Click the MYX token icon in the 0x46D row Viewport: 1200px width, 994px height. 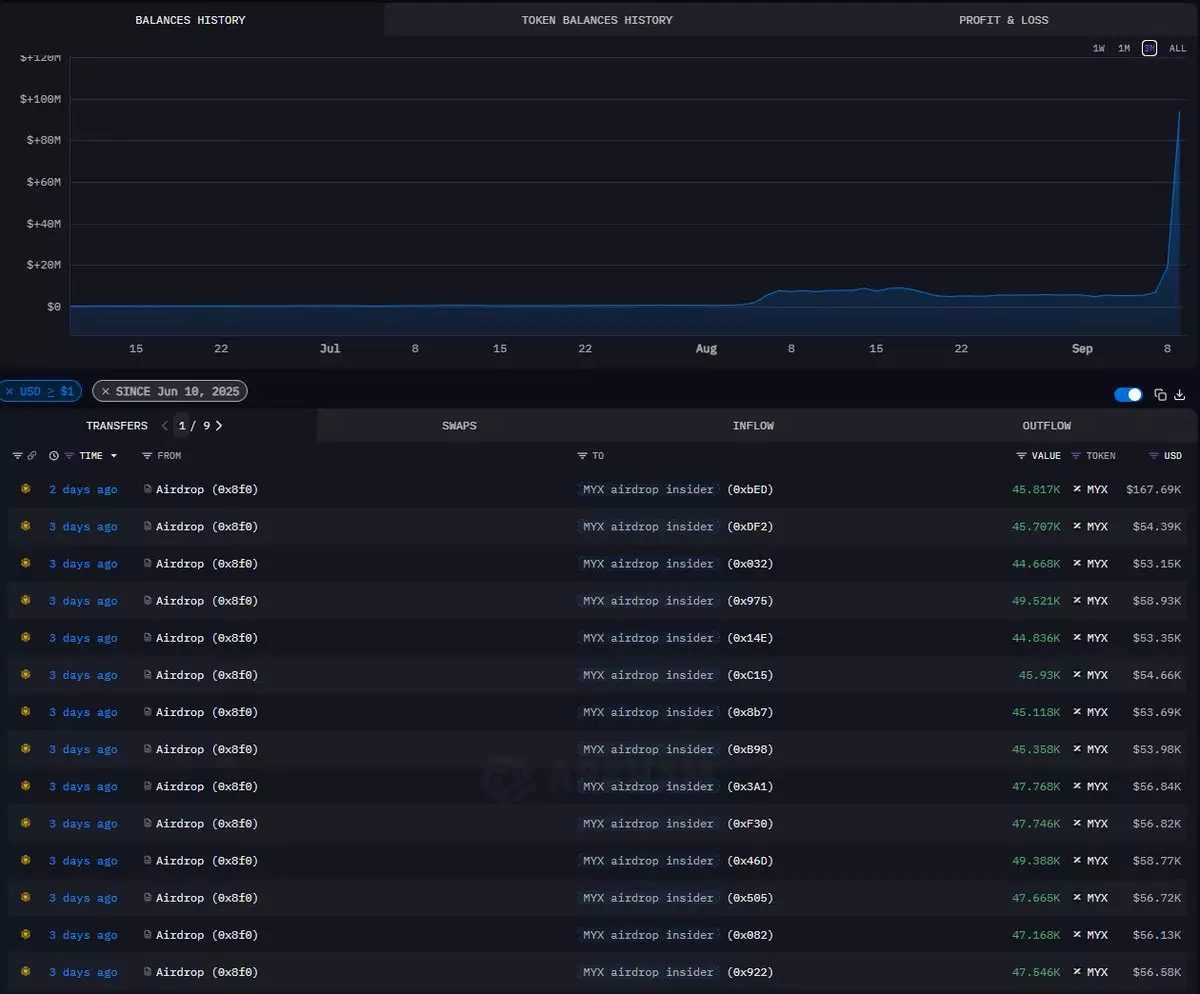(x=1077, y=861)
